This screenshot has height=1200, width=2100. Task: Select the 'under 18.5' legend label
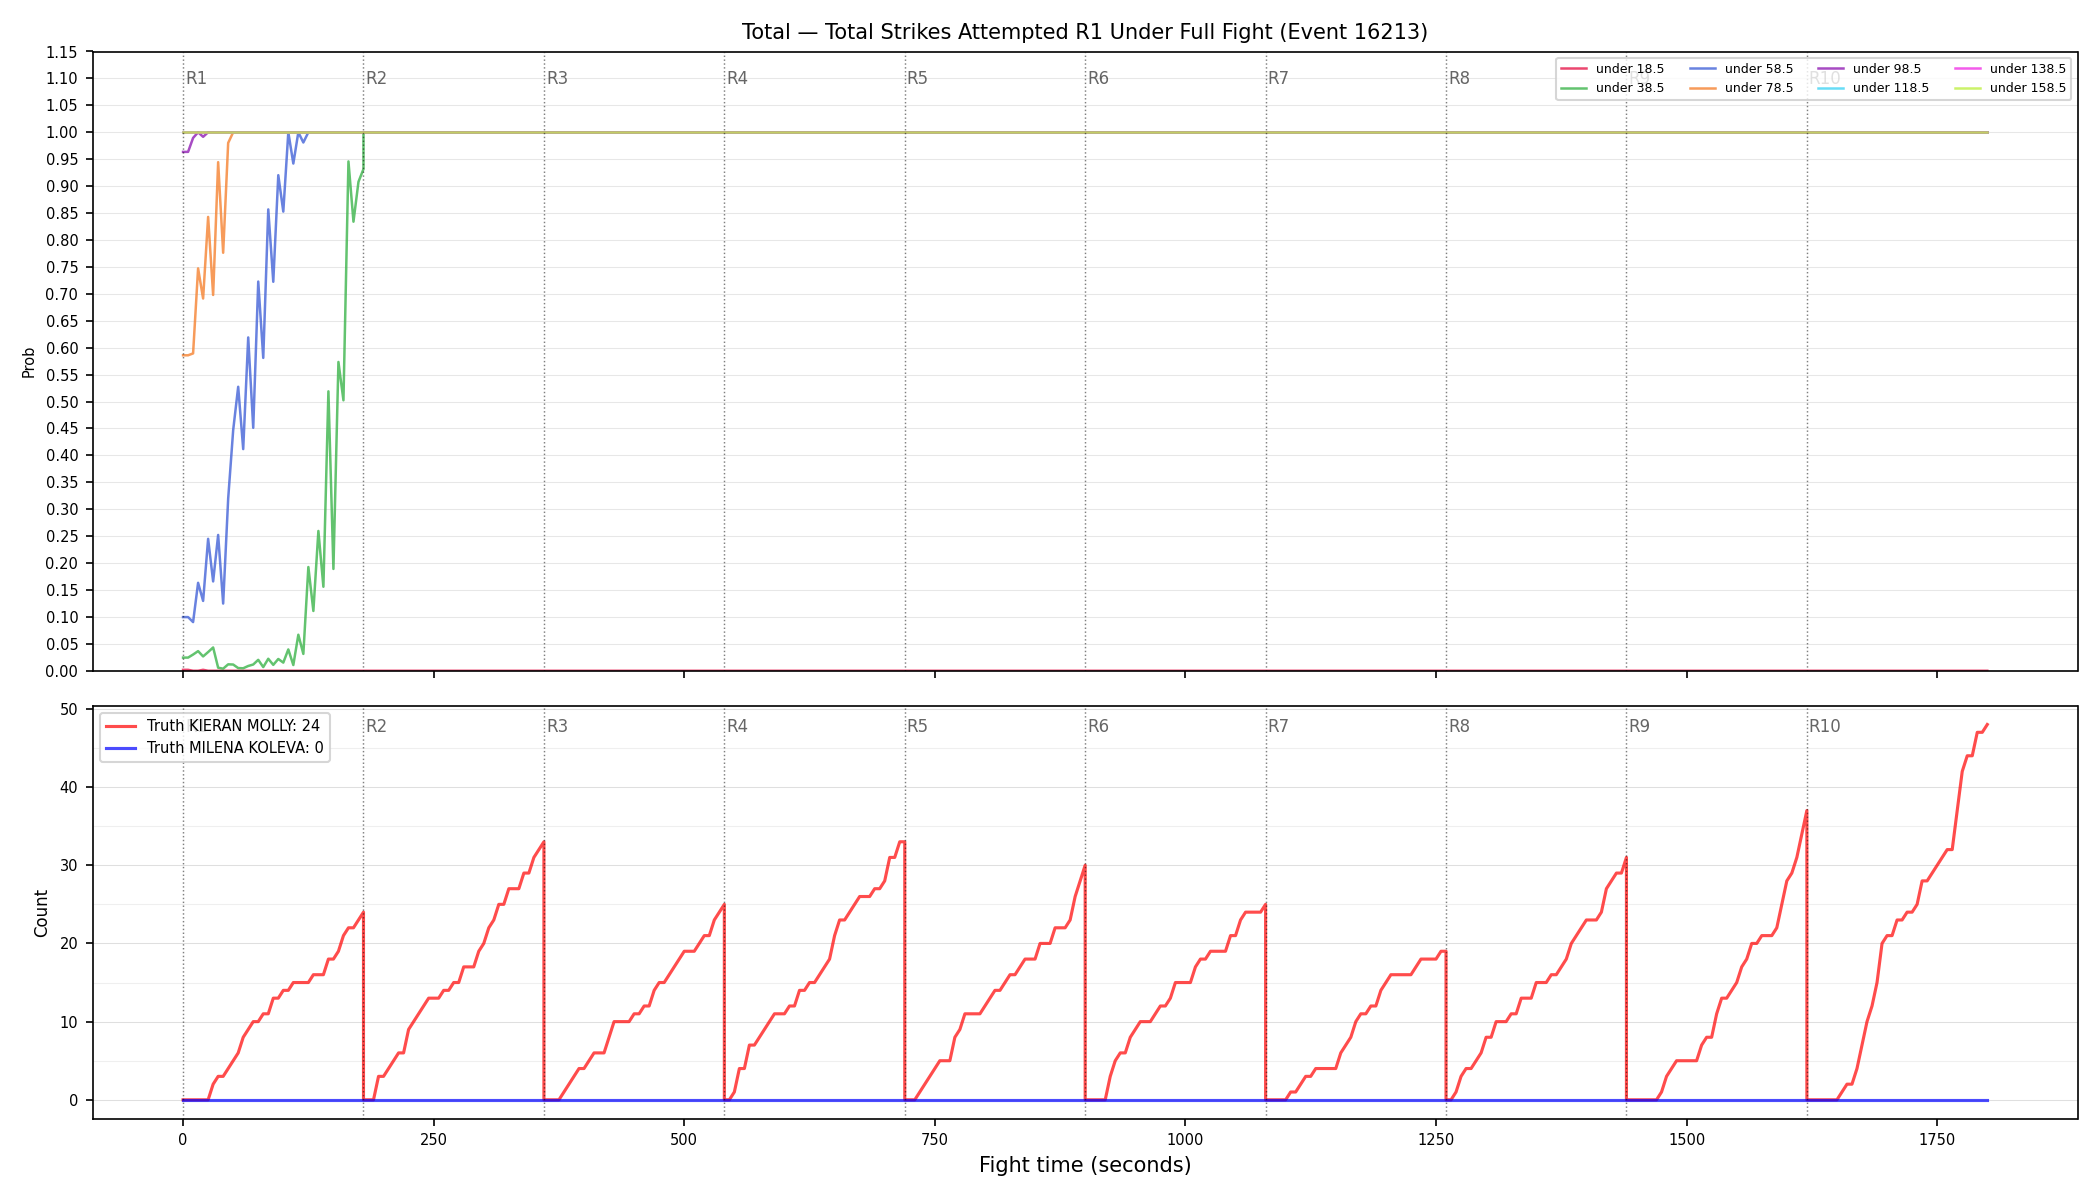pos(1630,69)
